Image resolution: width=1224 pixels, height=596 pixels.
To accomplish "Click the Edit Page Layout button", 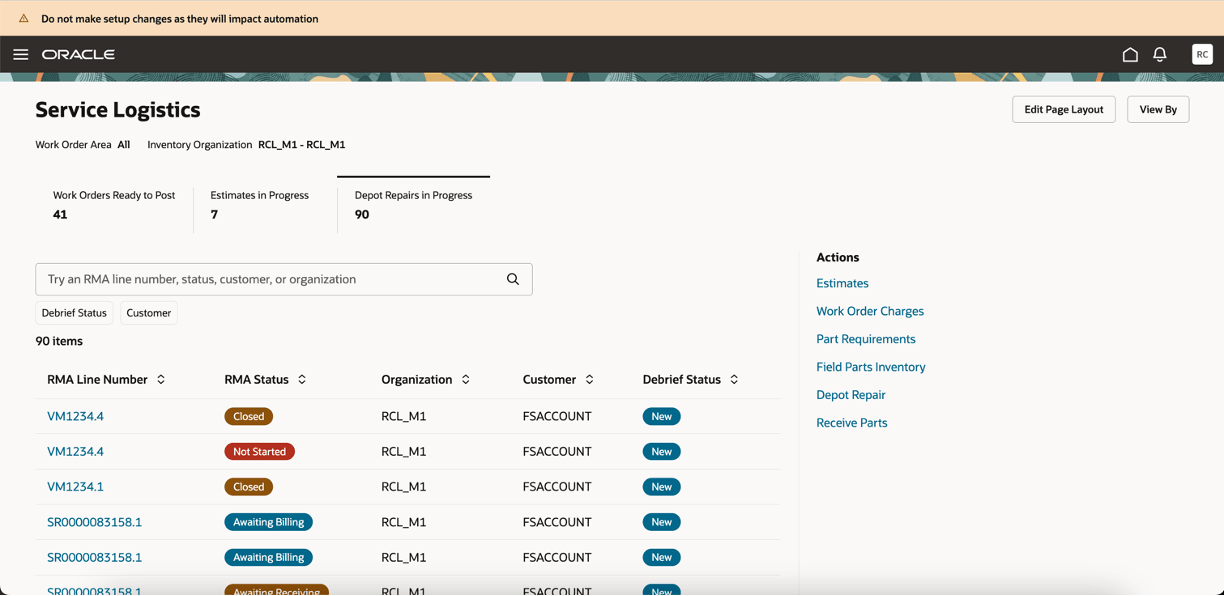I will click(1063, 110).
